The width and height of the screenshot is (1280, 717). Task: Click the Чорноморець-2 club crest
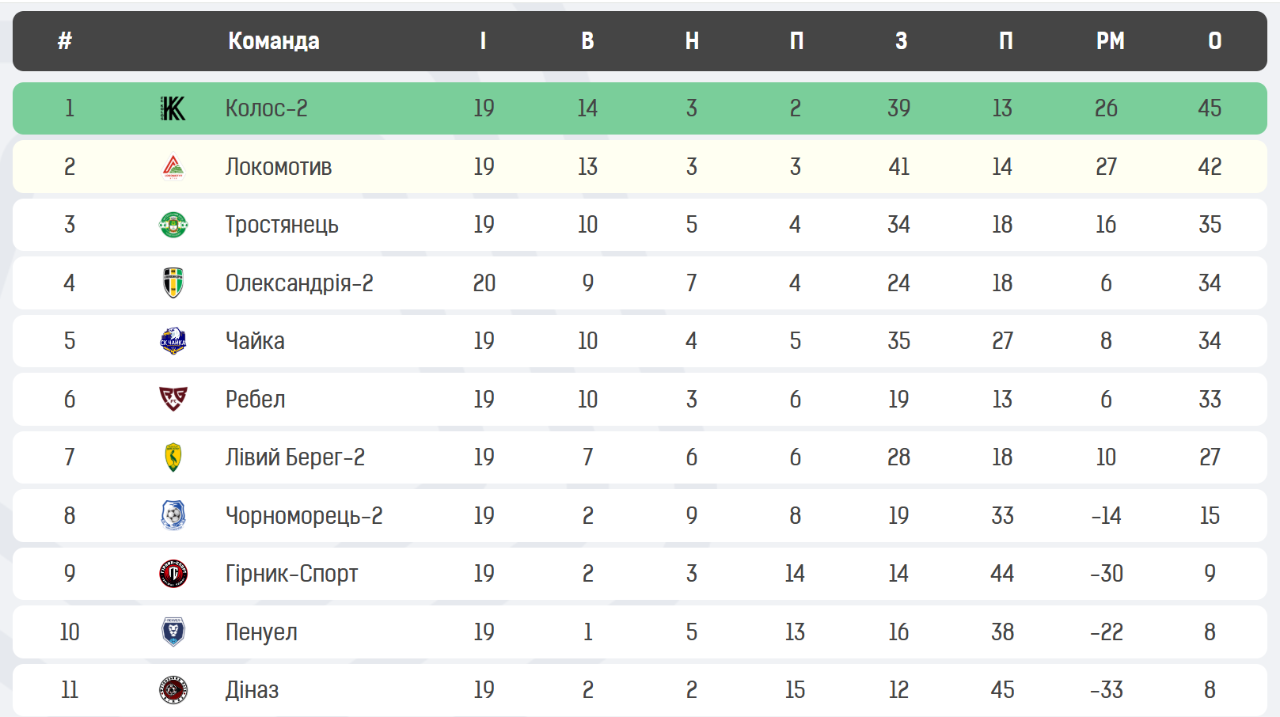tap(173, 515)
